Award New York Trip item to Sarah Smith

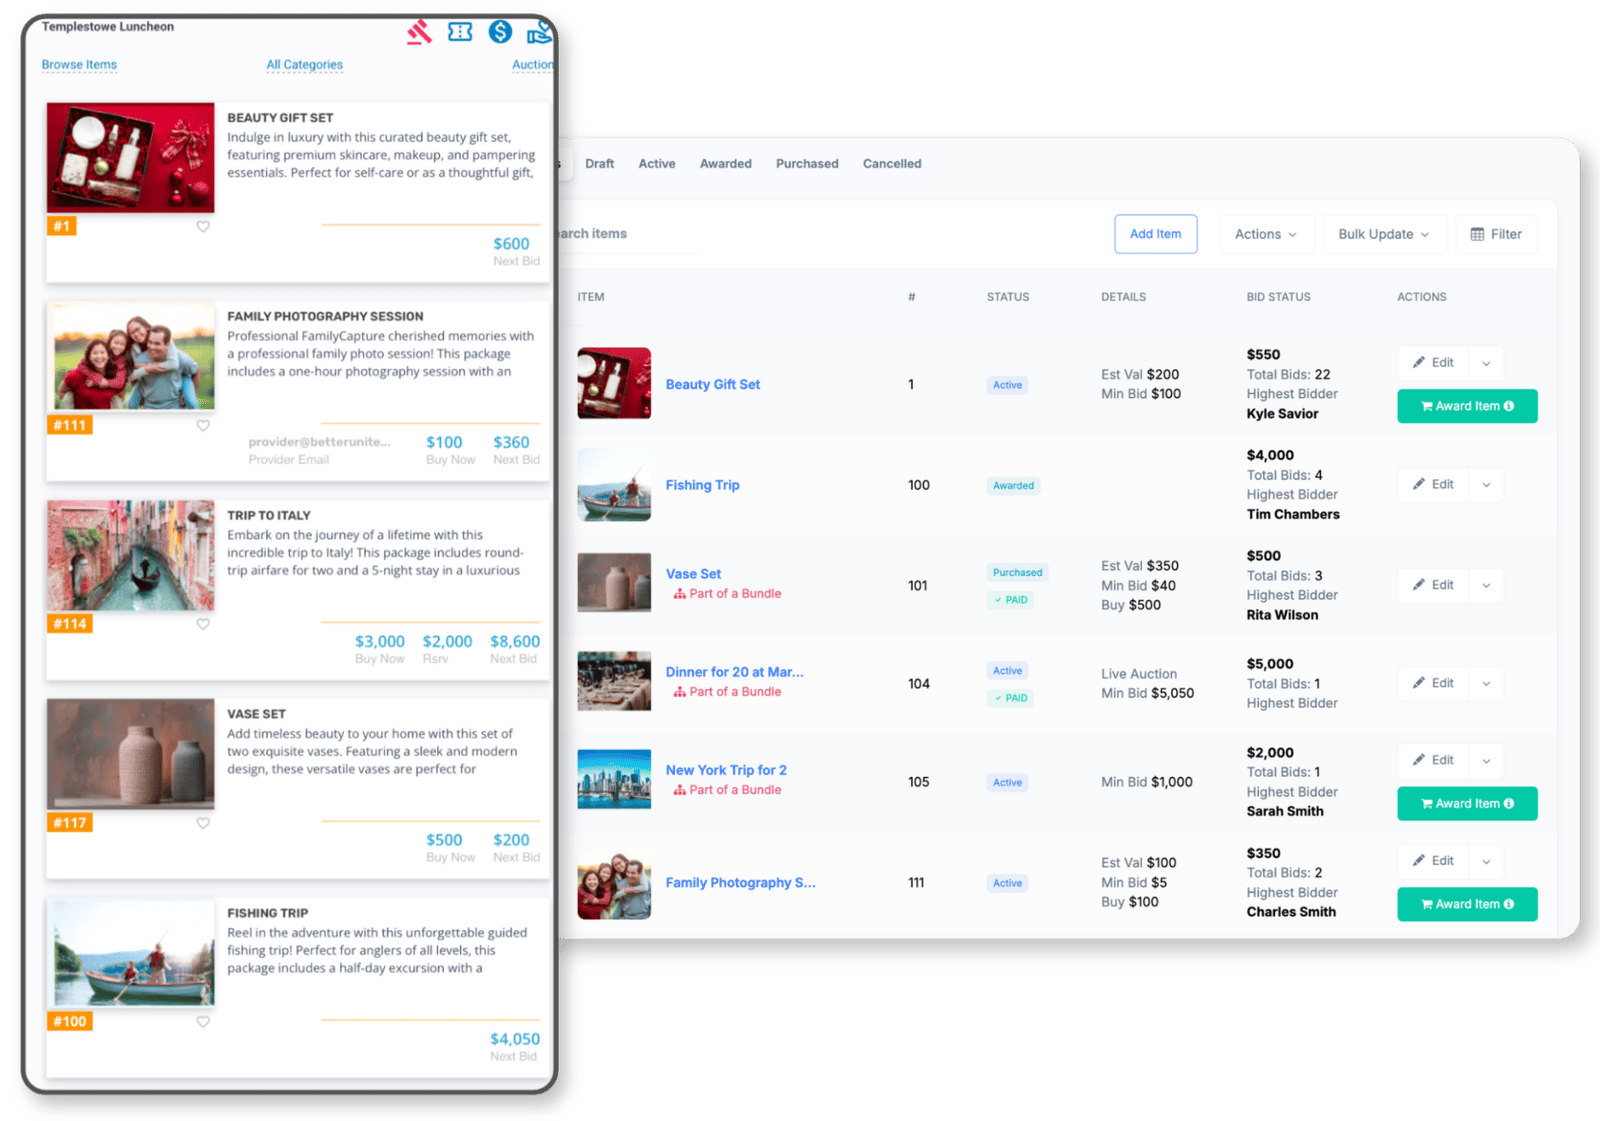1467,803
